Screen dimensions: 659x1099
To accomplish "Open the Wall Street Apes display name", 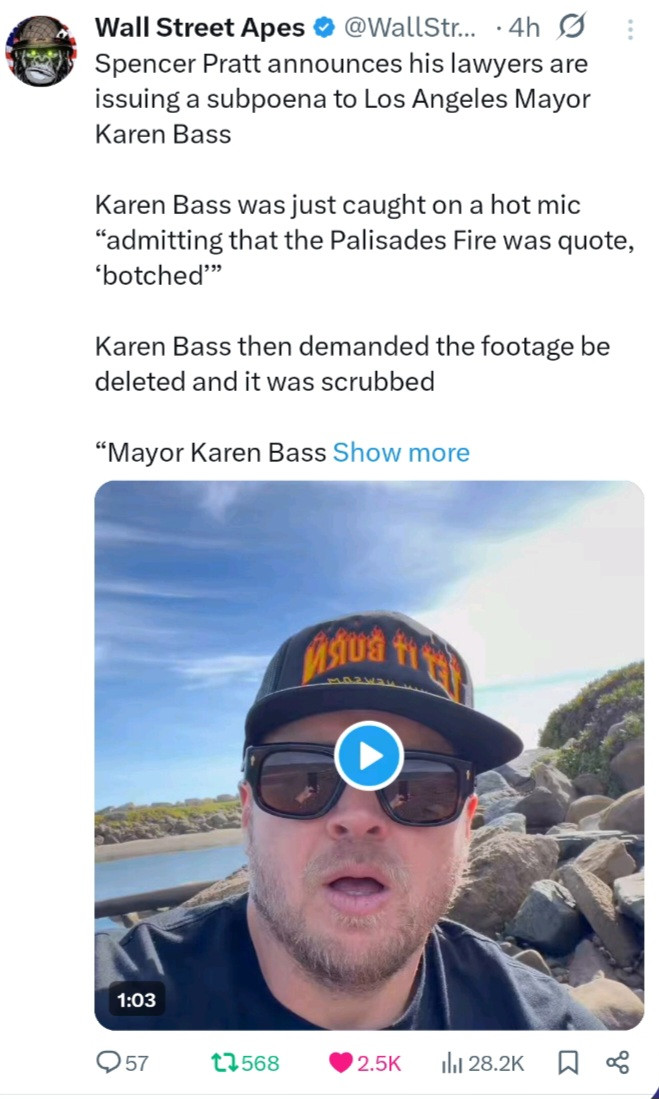I will pos(200,28).
